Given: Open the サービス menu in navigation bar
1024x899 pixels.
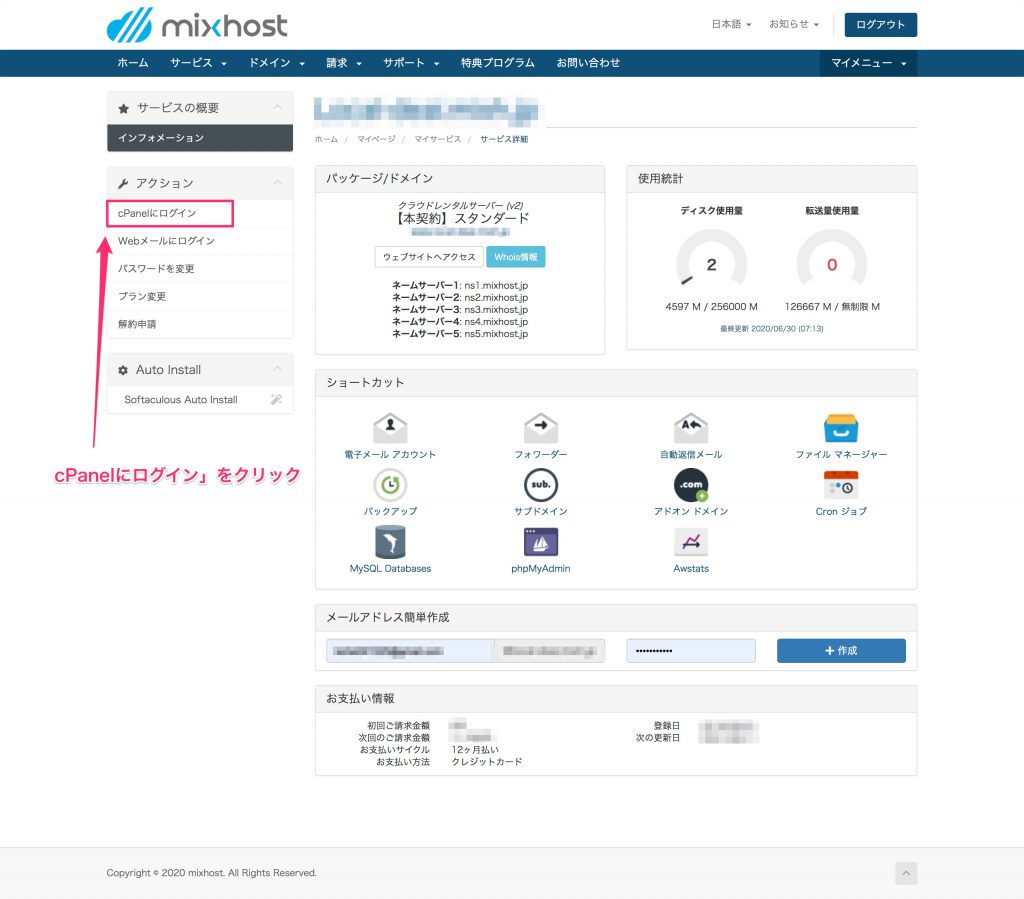Looking at the screenshot, I should pos(198,63).
